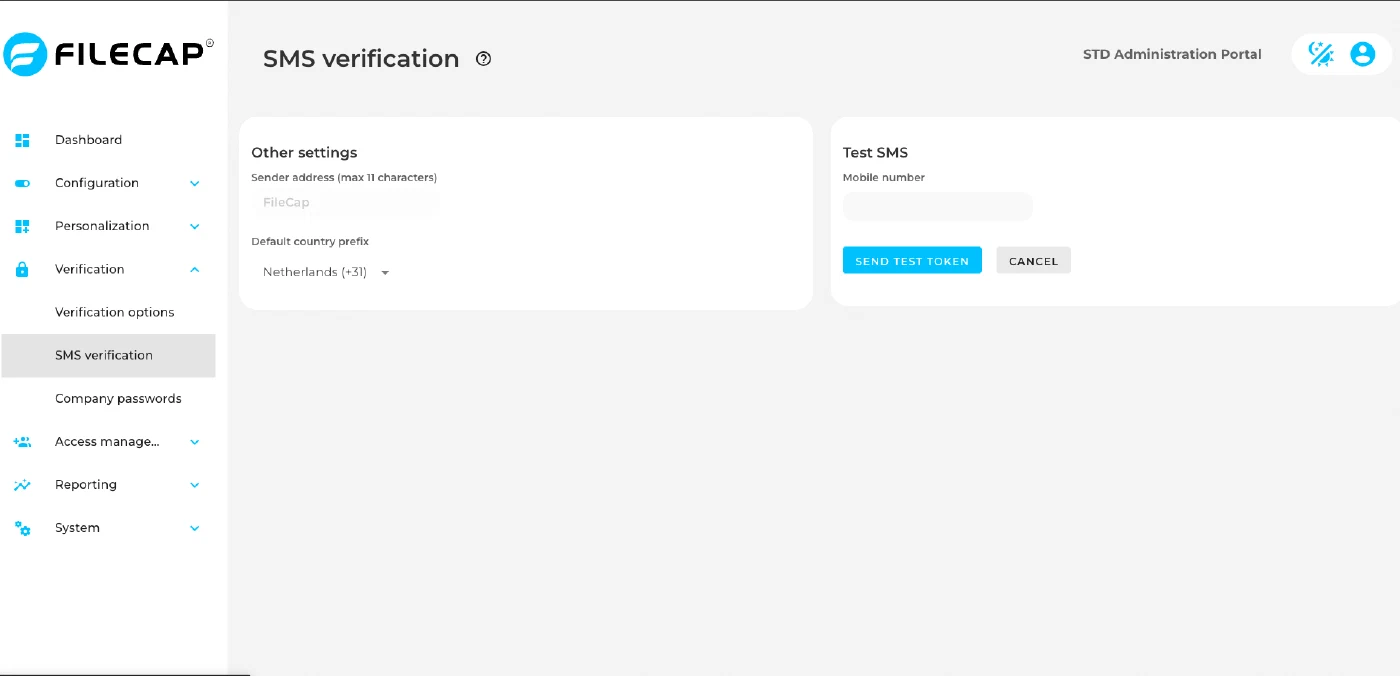Focus the Mobile number input field

(937, 206)
